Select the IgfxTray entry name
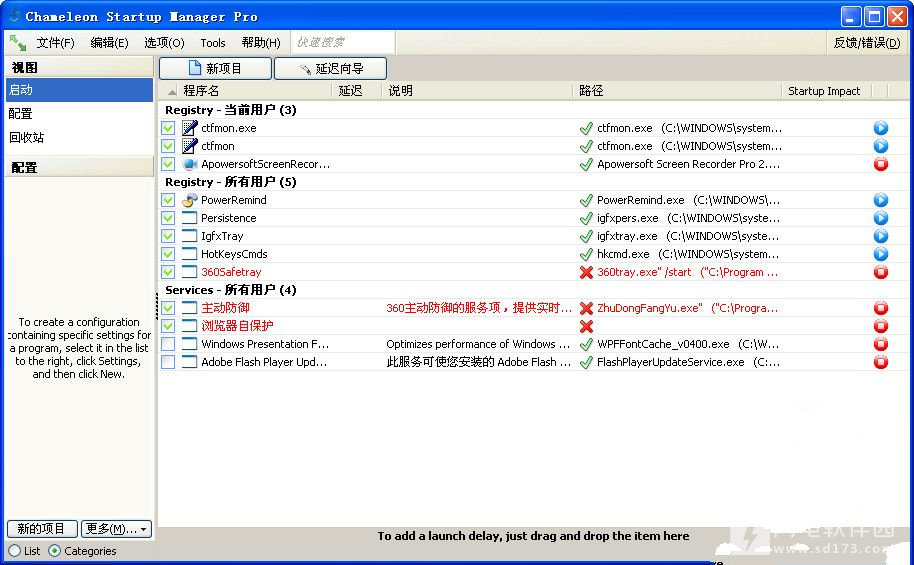 [222, 236]
